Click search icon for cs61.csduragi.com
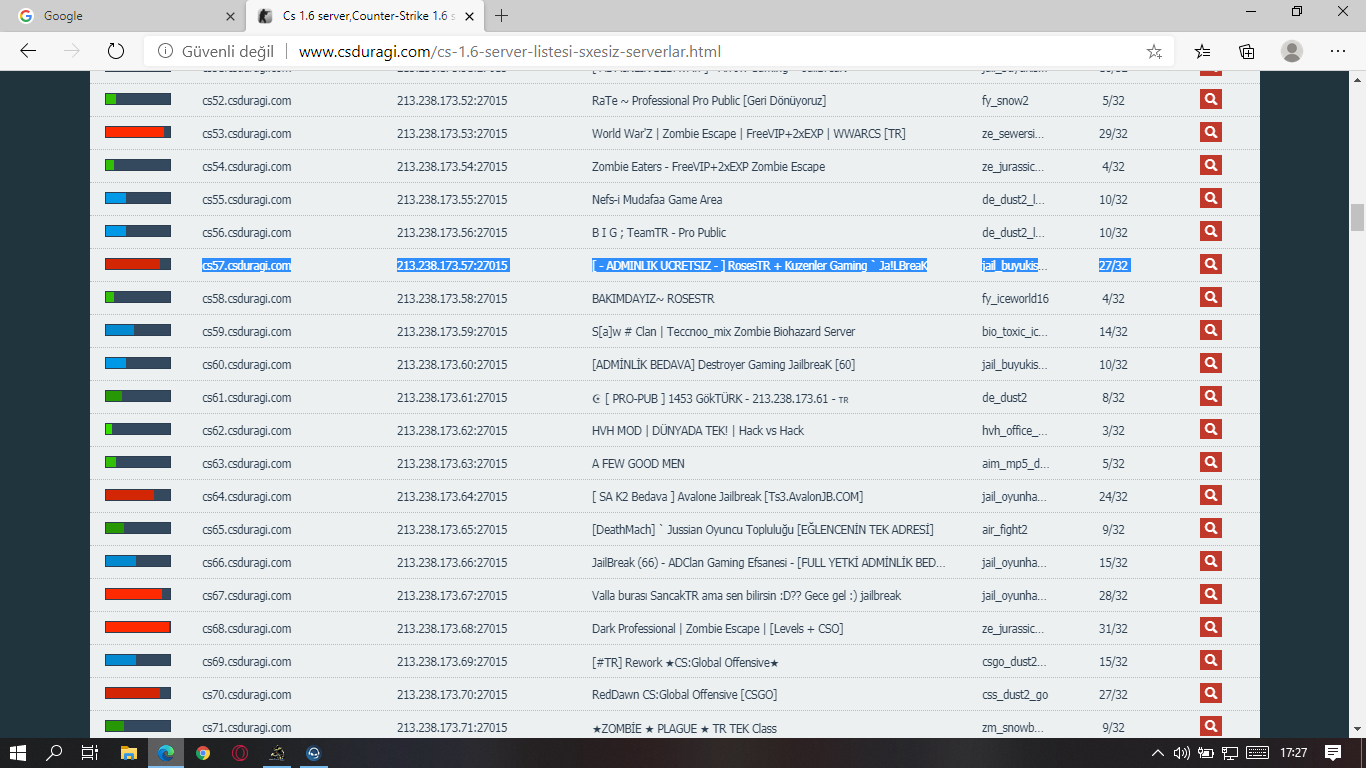 pyautogui.click(x=1211, y=396)
